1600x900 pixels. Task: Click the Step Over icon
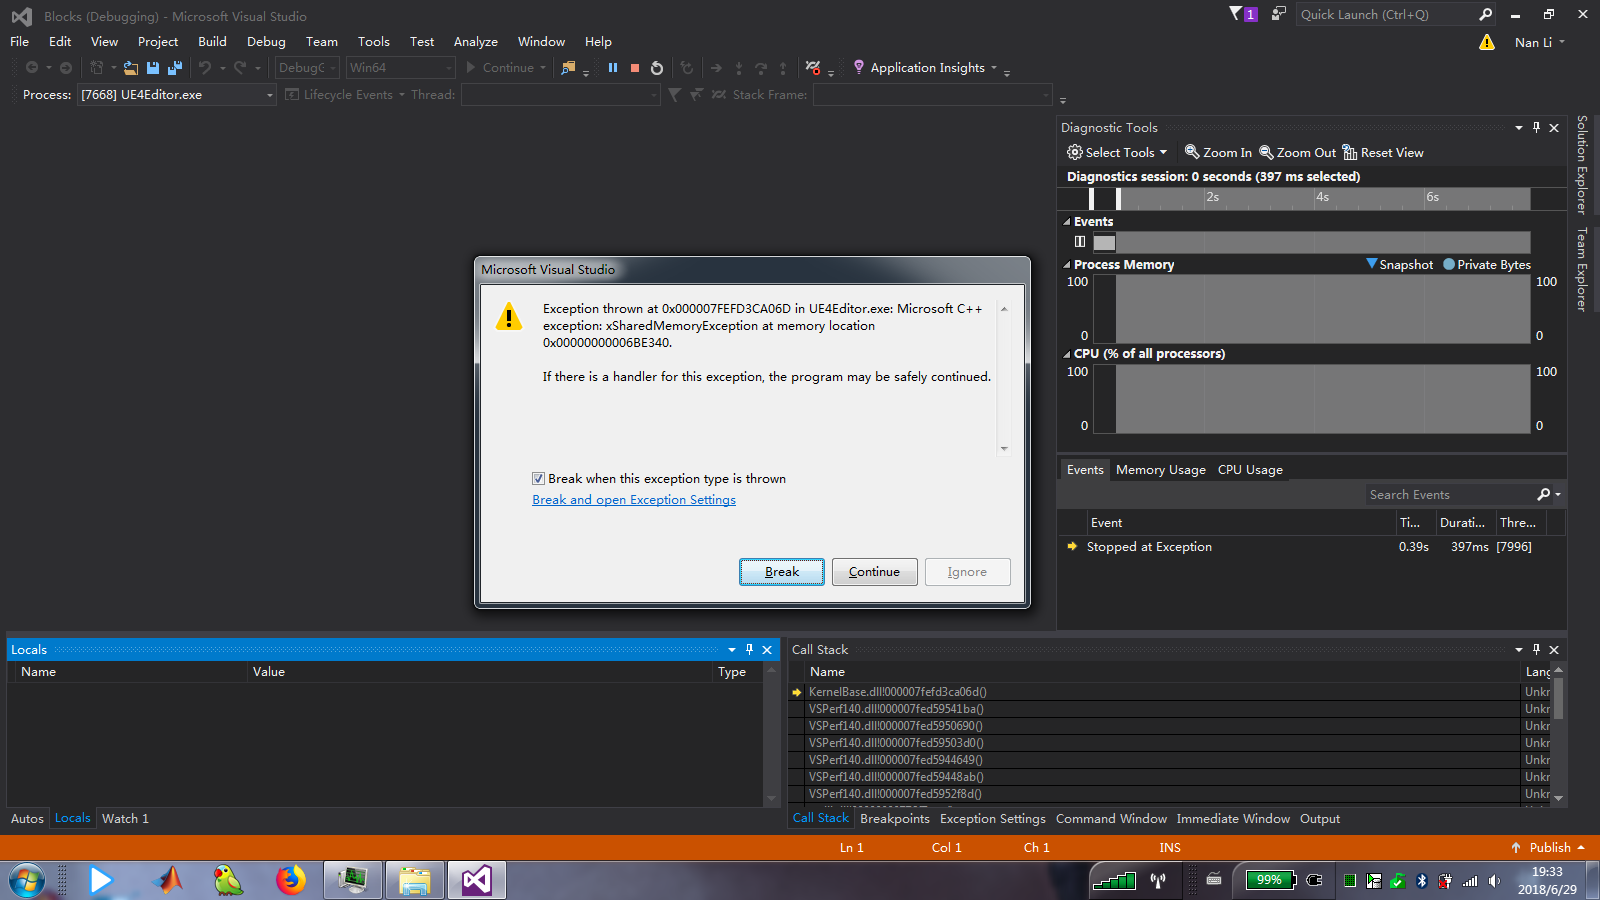point(762,67)
